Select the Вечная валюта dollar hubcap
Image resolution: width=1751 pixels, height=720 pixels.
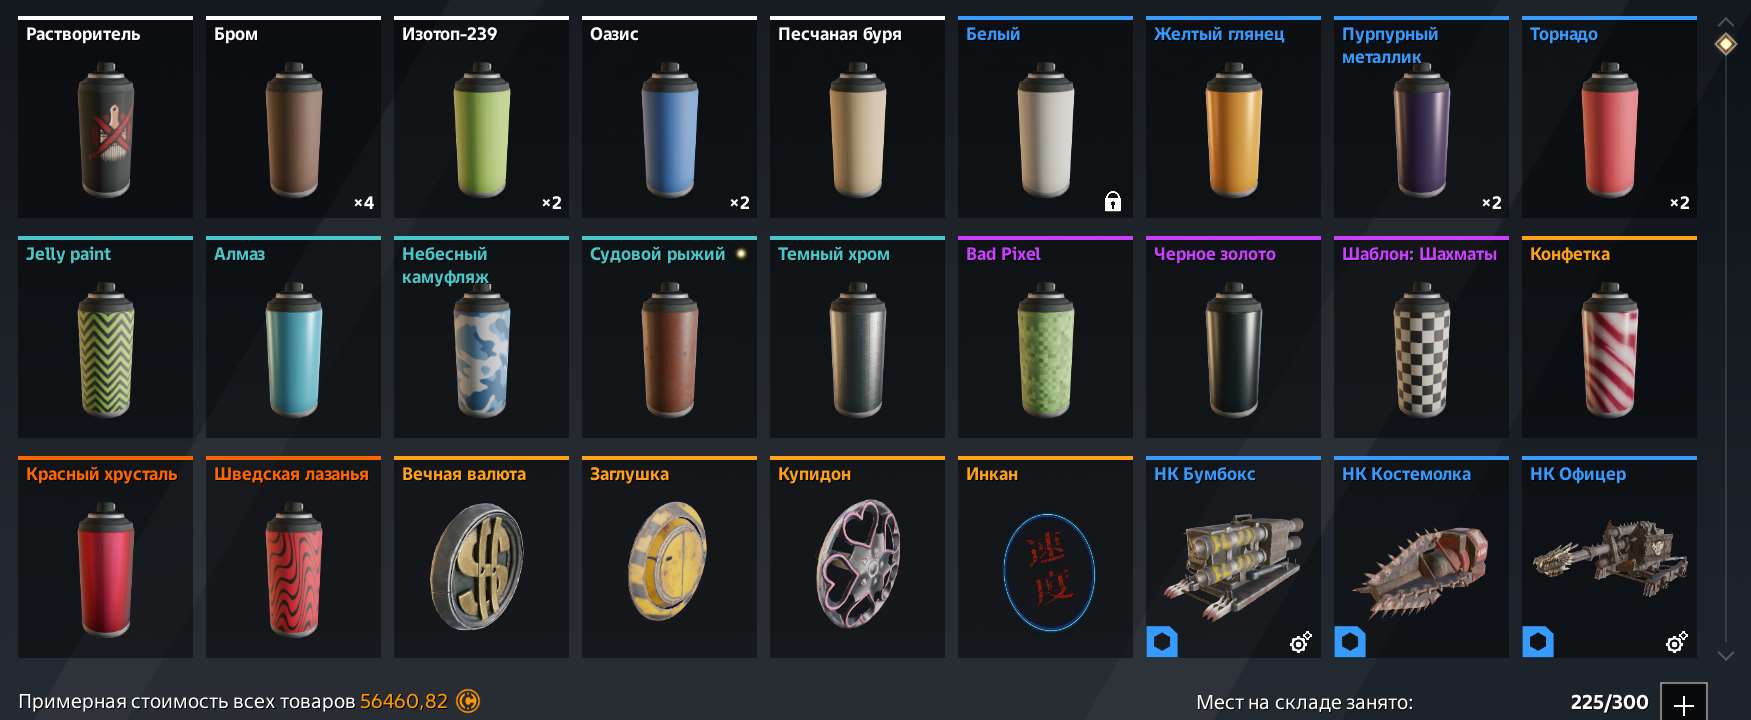(x=481, y=557)
